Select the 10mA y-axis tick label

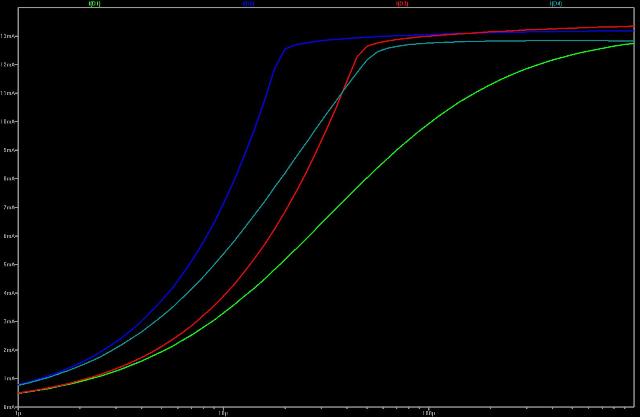coord(9,122)
